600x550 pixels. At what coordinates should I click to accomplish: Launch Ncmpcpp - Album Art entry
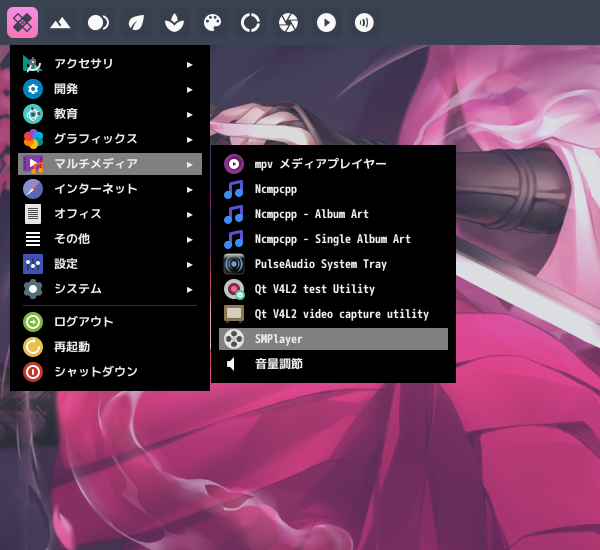tap(333, 214)
